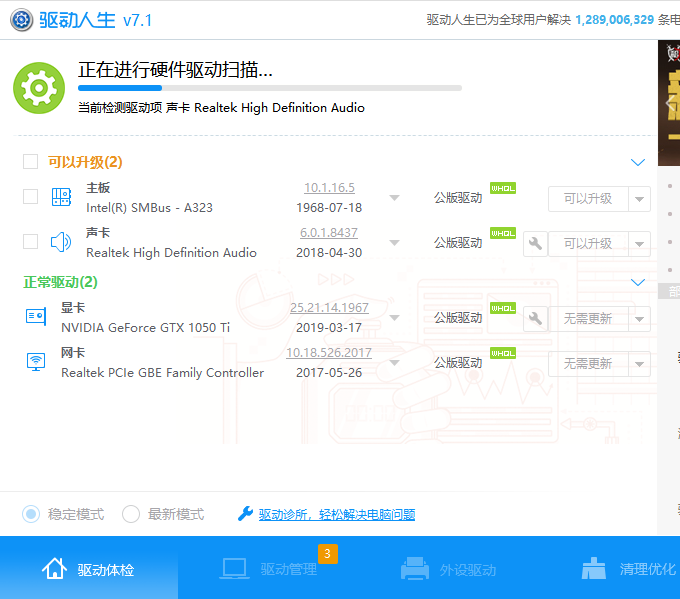The image size is (680, 599).
Task: Check the Realtek High Definition Audio checkbox
Action: 30,242
